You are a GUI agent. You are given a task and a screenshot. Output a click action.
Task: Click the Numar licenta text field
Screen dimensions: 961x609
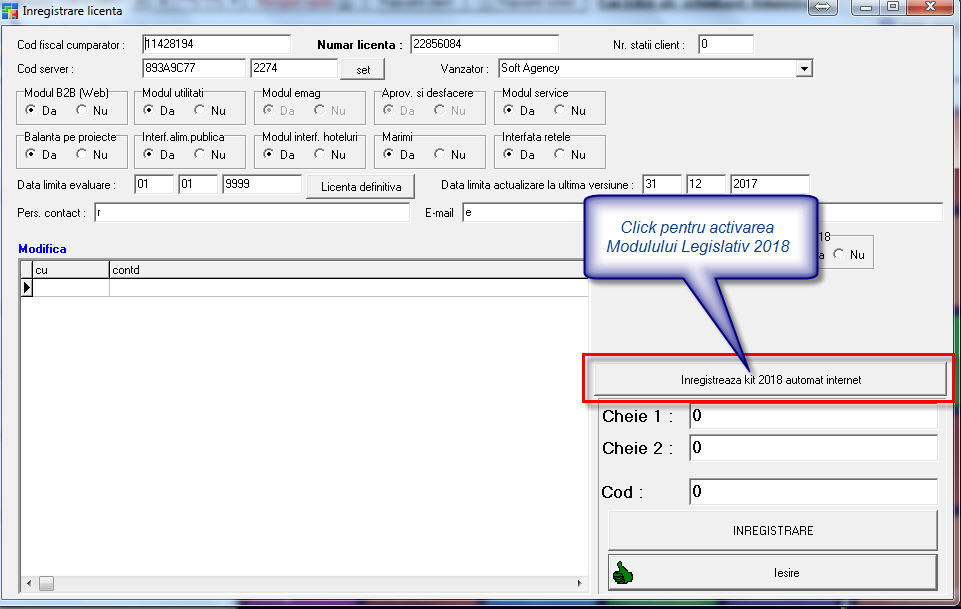click(x=484, y=44)
